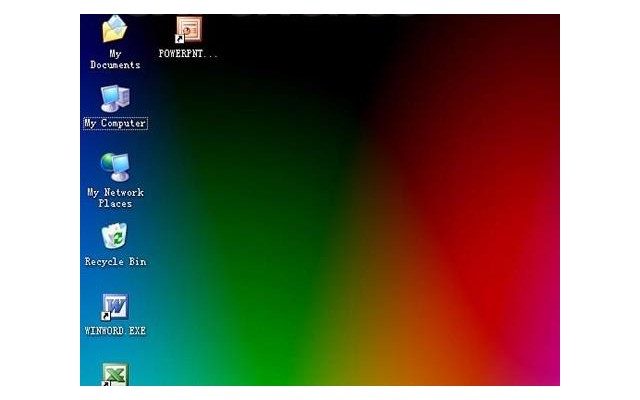Select the POWERPNT PowerPoint shortcut icon

[x=189, y=29]
